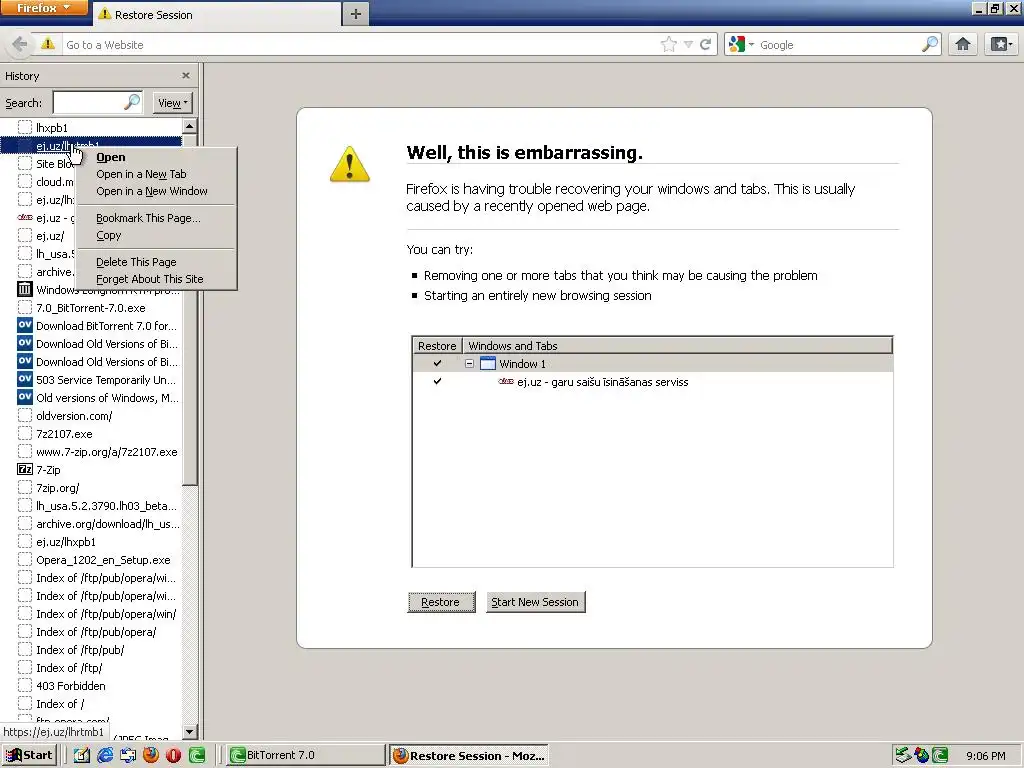Select Index of /ftp/pub/opera/win/ entry
This screenshot has width=1024, height=768.
91,614
